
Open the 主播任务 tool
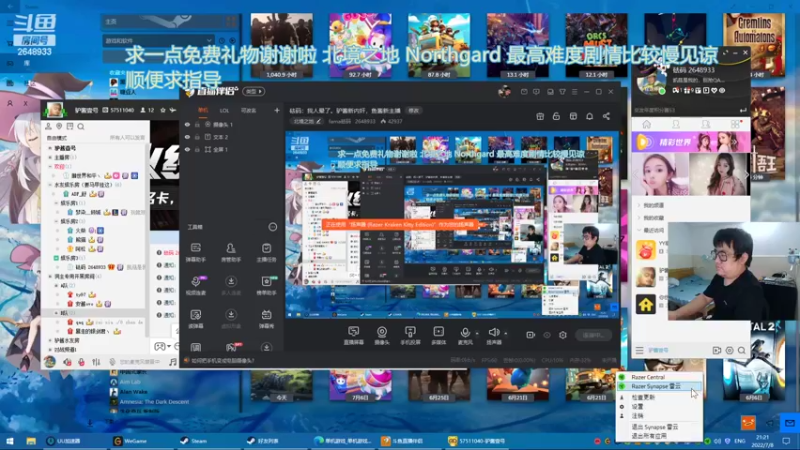pyautogui.click(x=266, y=253)
